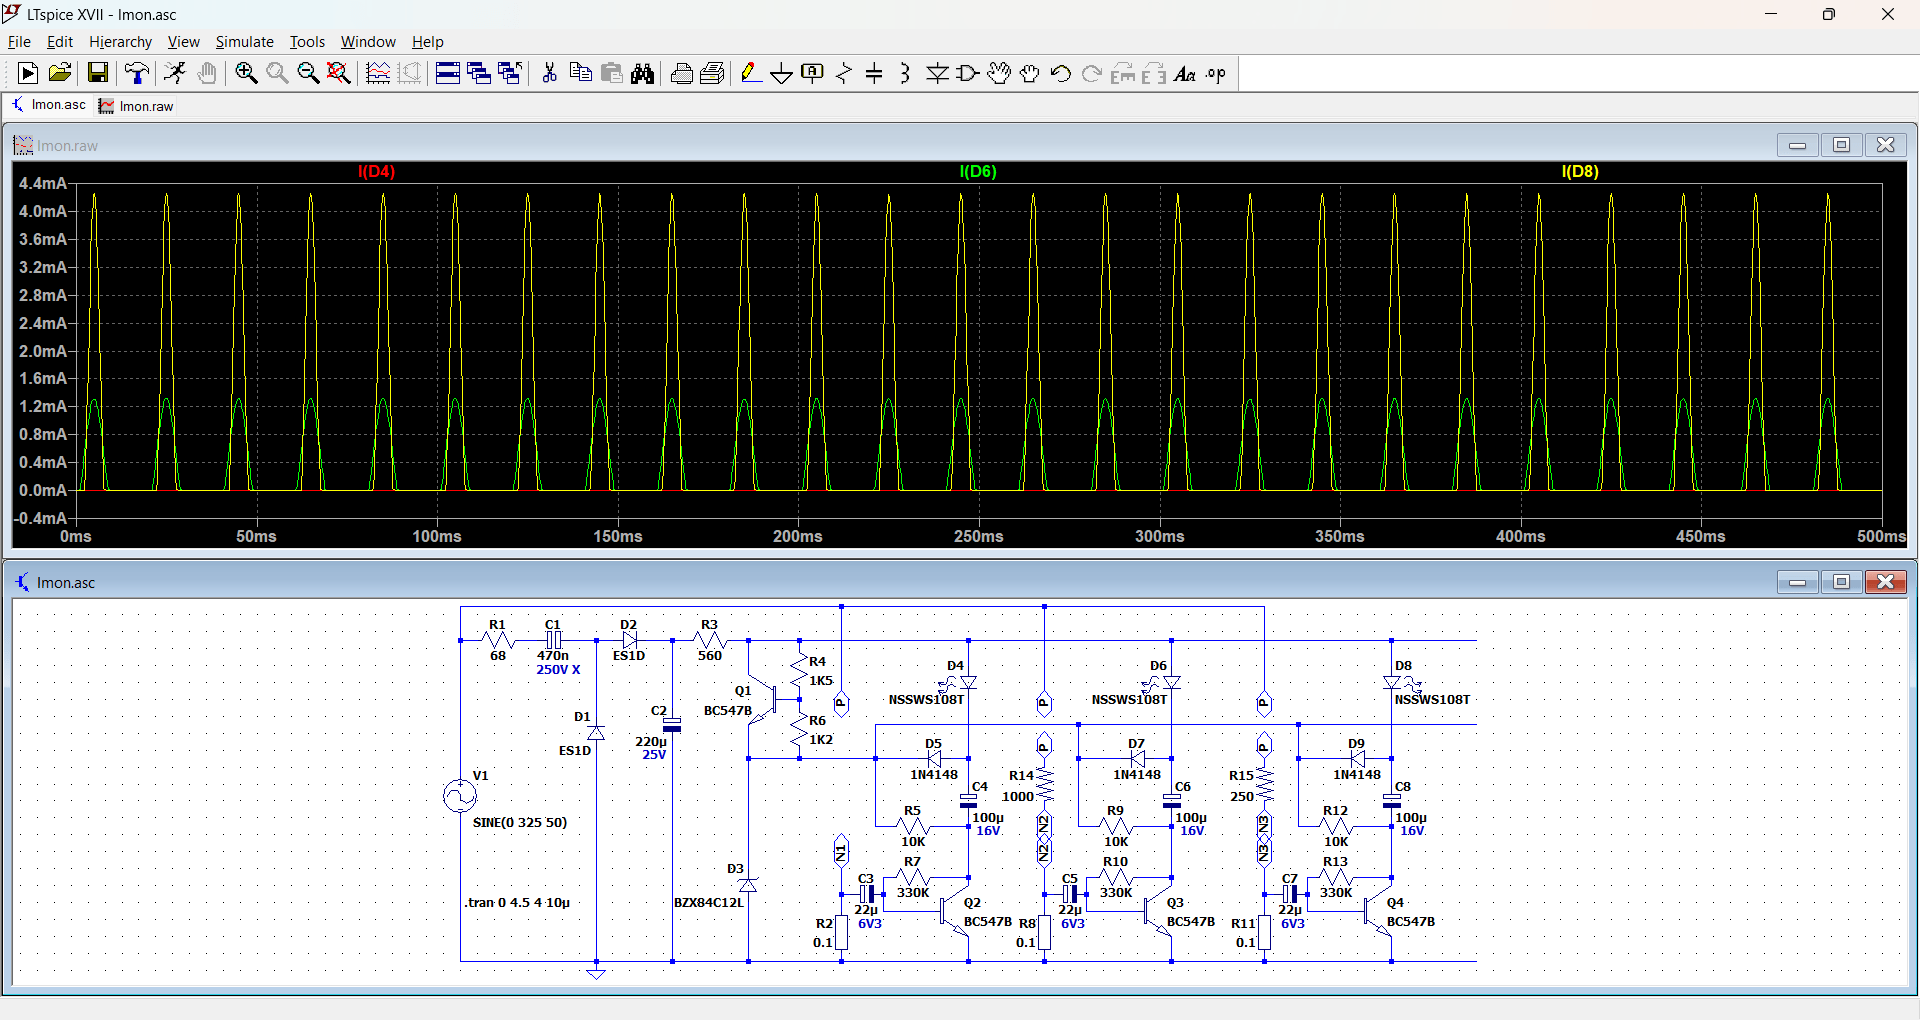This screenshot has height=1020, width=1920.
Task: Switch to the Imon.raw tab
Action: pyautogui.click(x=136, y=106)
